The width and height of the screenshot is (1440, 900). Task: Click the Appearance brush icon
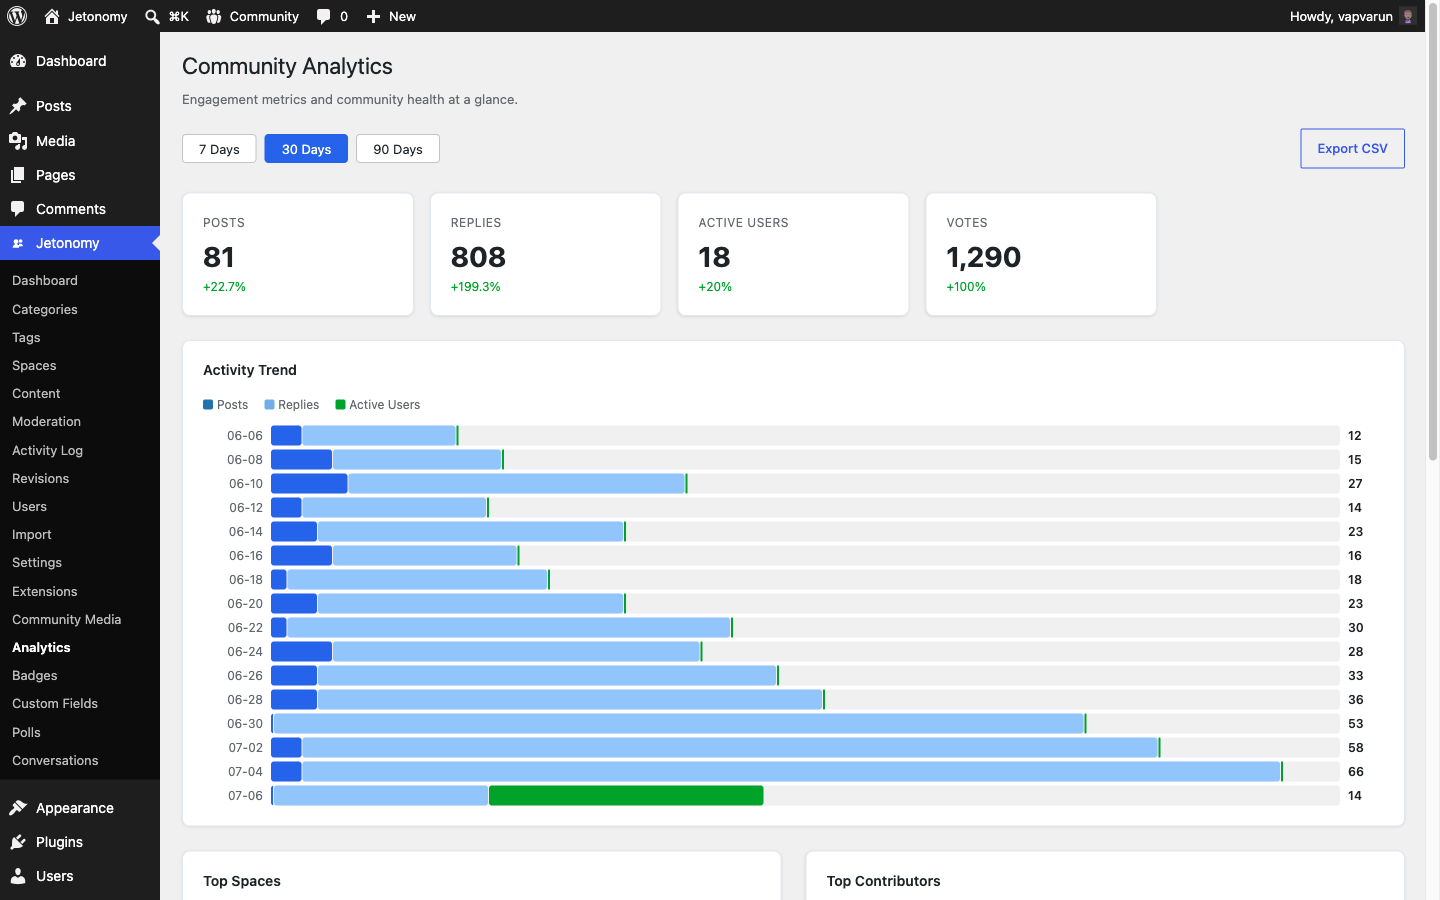[18, 808]
